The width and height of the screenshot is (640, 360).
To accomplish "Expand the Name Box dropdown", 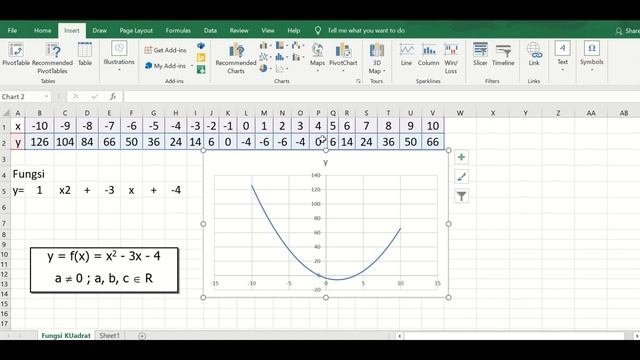I will click(x=46, y=97).
